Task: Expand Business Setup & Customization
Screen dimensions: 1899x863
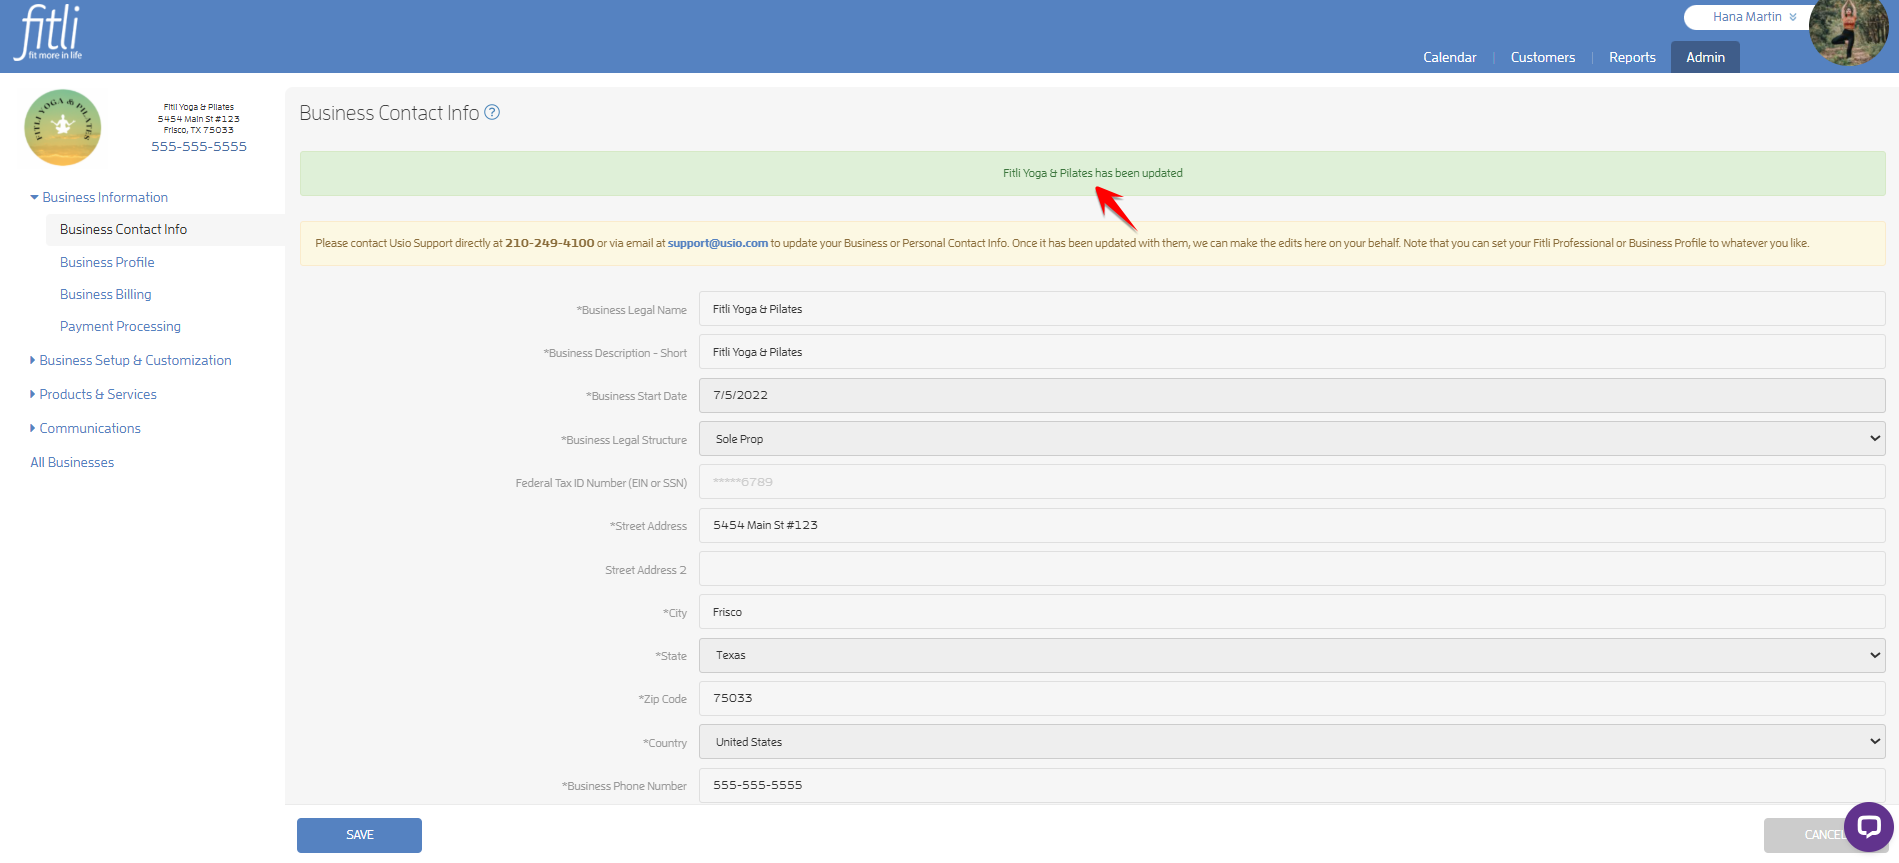Action: tap(131, 360)
